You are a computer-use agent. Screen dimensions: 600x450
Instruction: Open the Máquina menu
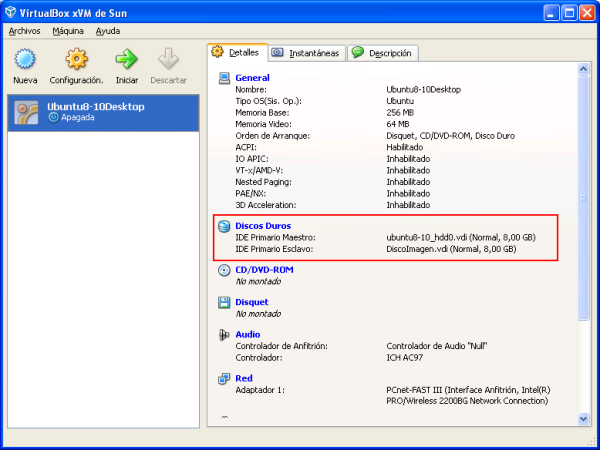[68, 31]
